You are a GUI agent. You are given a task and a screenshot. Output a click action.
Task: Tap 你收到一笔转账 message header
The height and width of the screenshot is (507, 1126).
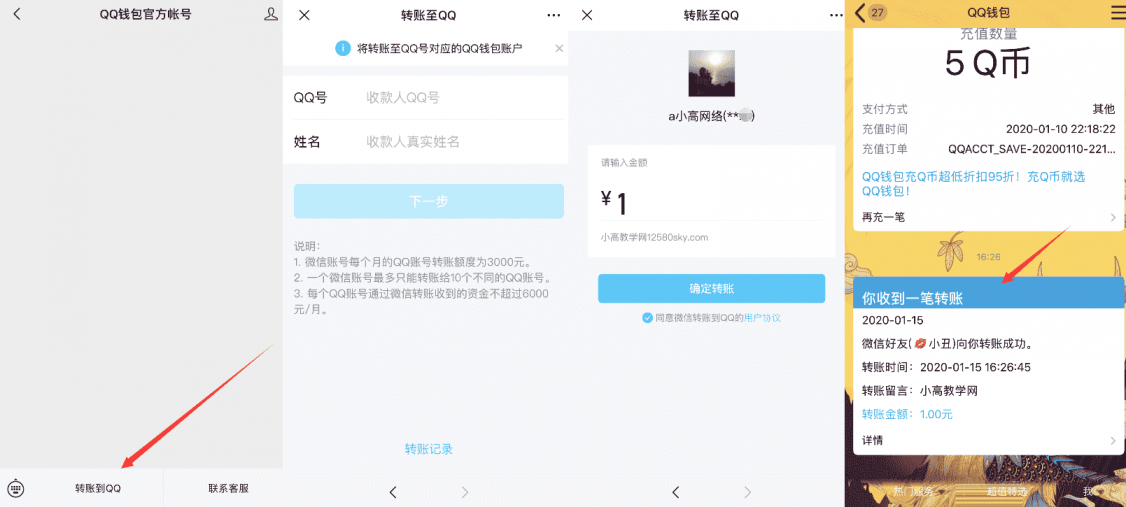[988, 292]
